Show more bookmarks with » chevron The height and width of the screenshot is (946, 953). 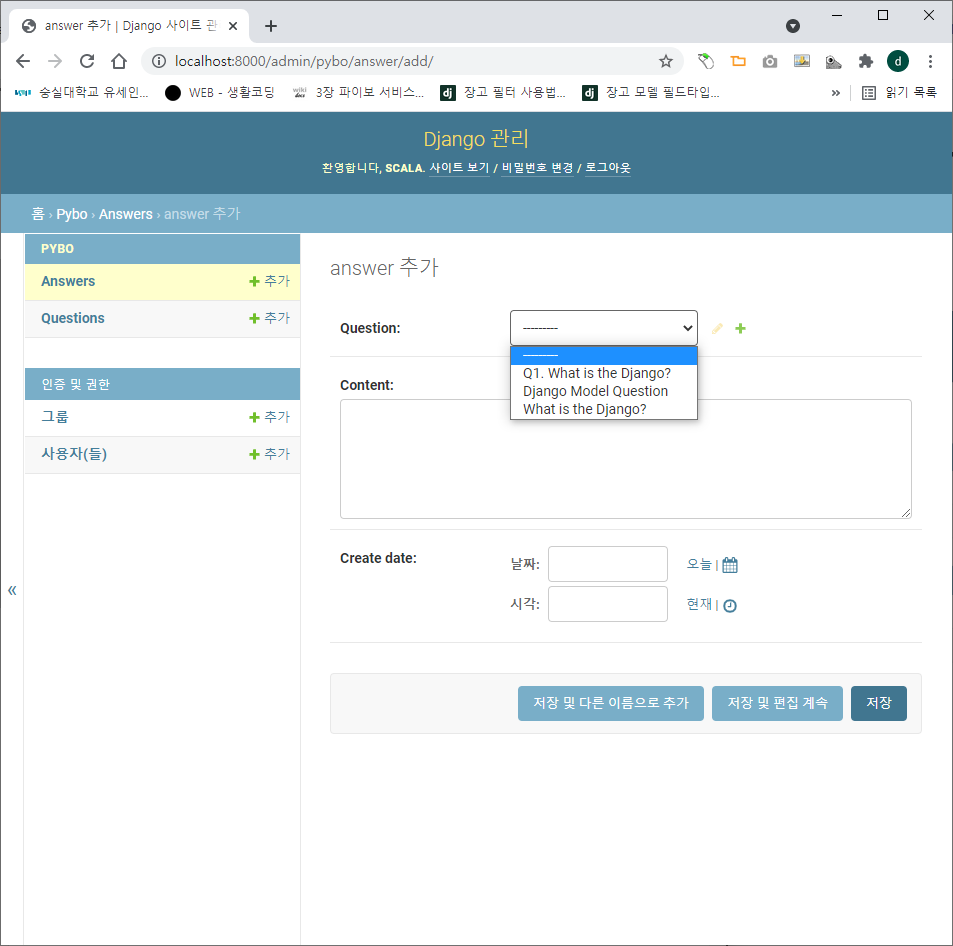[836, 92]
